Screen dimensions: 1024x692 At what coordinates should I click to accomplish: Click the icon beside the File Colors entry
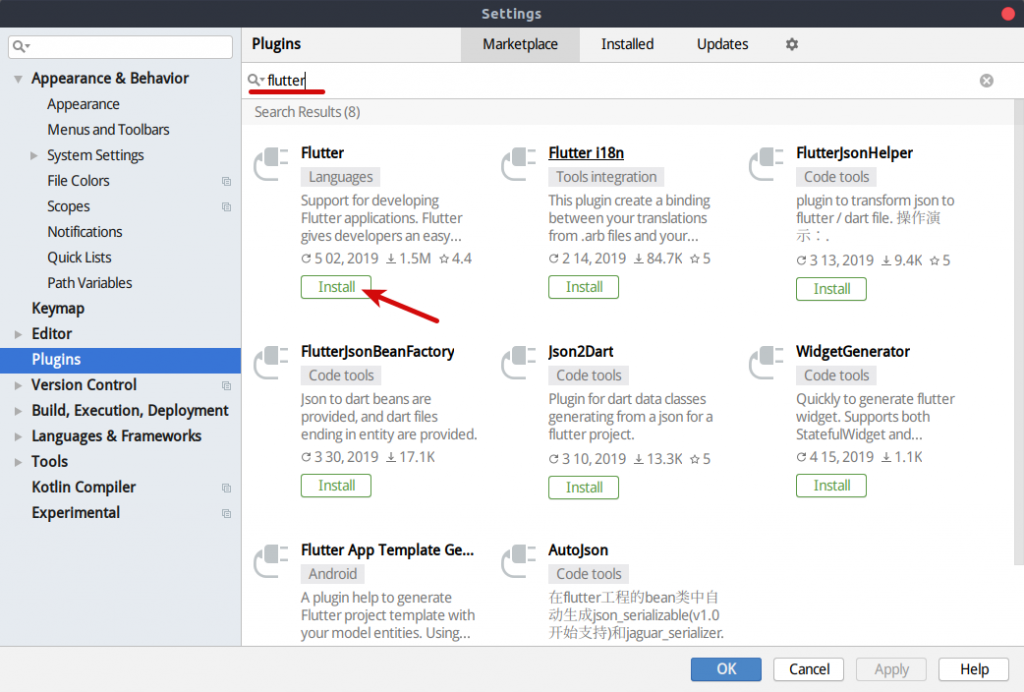pos(227,181)
